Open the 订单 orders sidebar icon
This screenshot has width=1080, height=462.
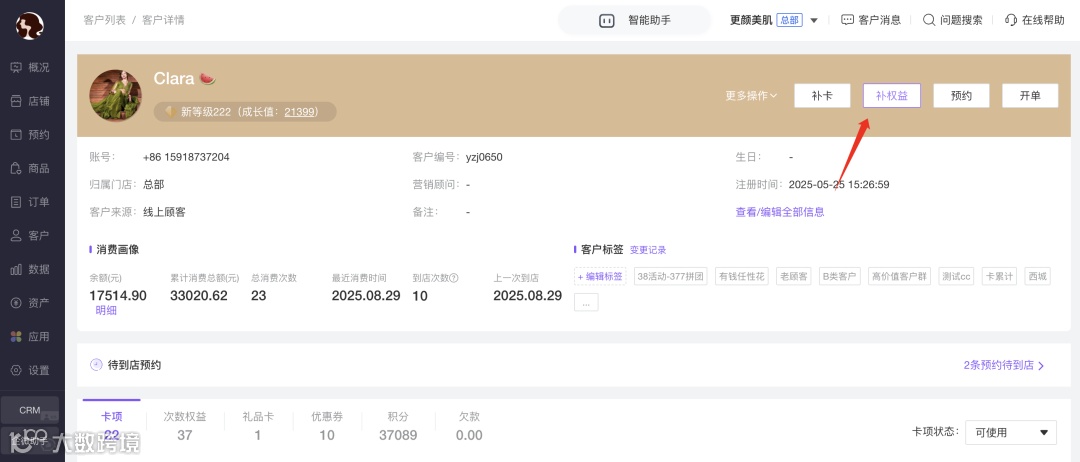(16, 202)
